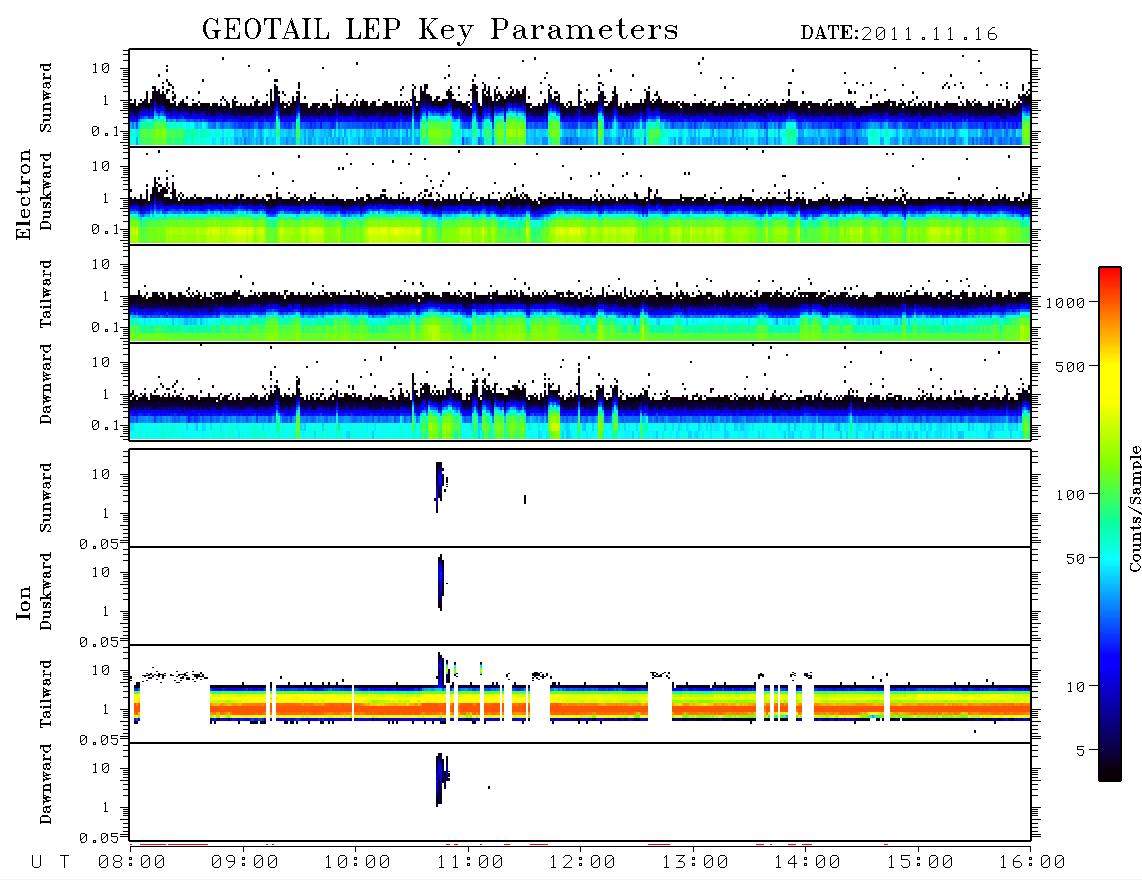Click the "0.1" tick of Electron Dawnward panel
The width and height of the screenshot is (1142, 880).
coord(107,425)
